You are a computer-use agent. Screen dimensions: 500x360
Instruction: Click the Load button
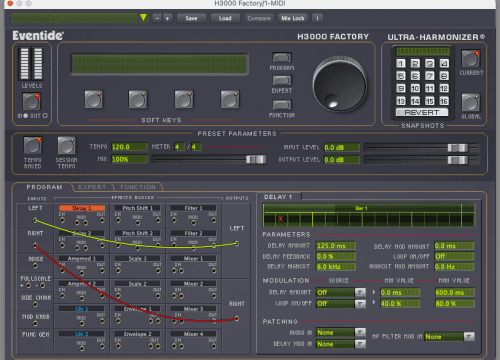tap(225, 18)
